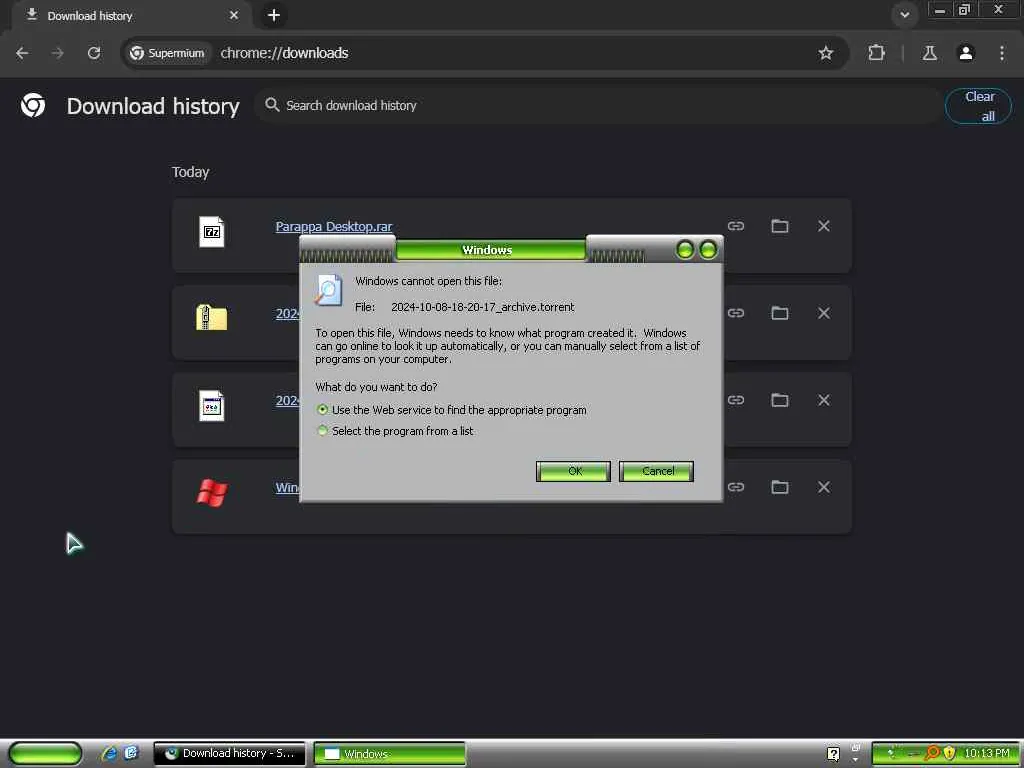This screenshot has height=768, width=1024.
Task: Click the browser forward arrow
Action: point(57,53)
